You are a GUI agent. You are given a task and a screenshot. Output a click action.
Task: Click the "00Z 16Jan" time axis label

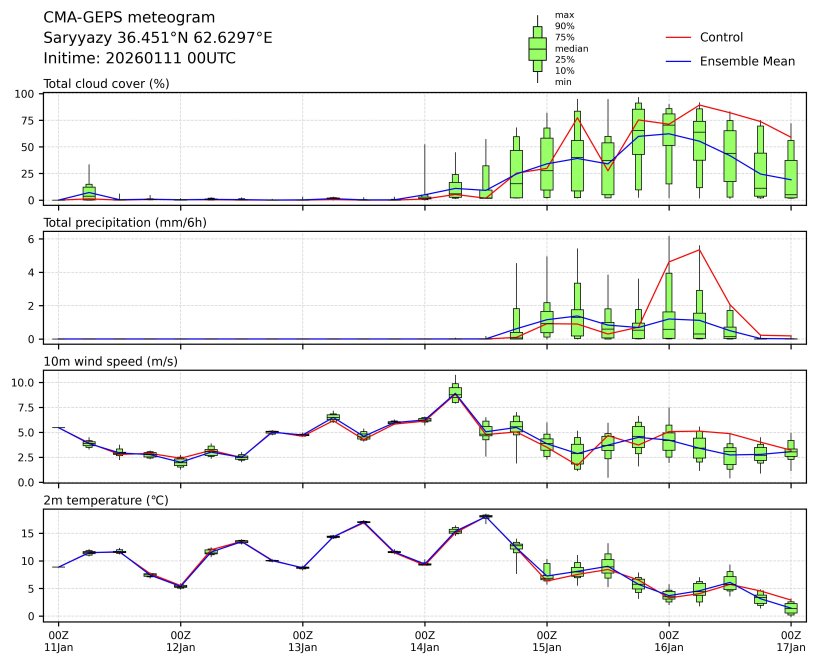669,642
